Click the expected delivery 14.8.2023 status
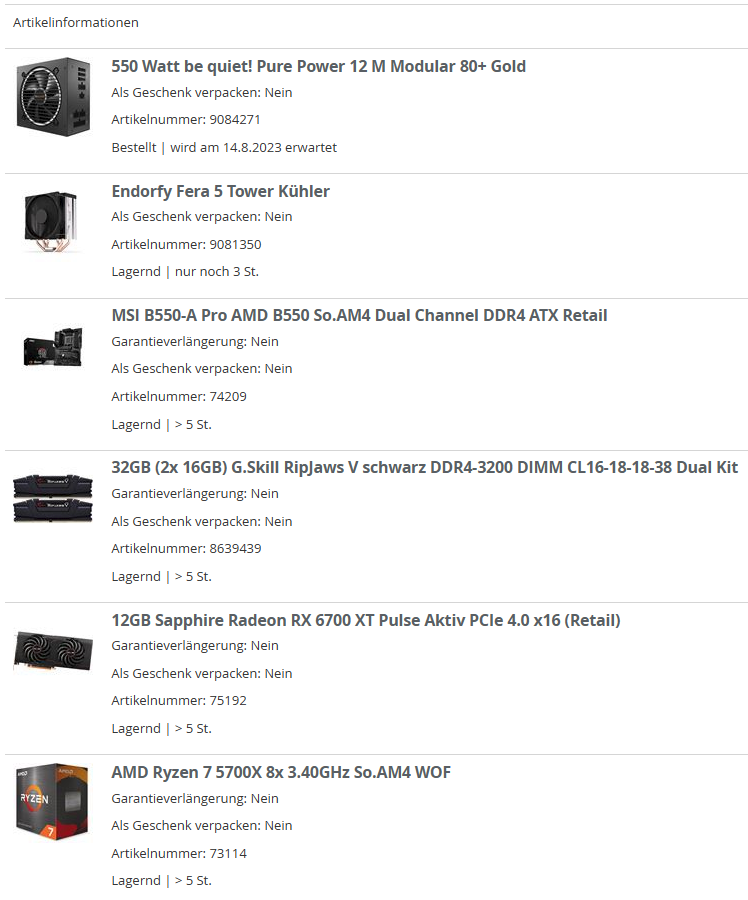Viewport: 748px width, 900px height. (x=224, y=148)
